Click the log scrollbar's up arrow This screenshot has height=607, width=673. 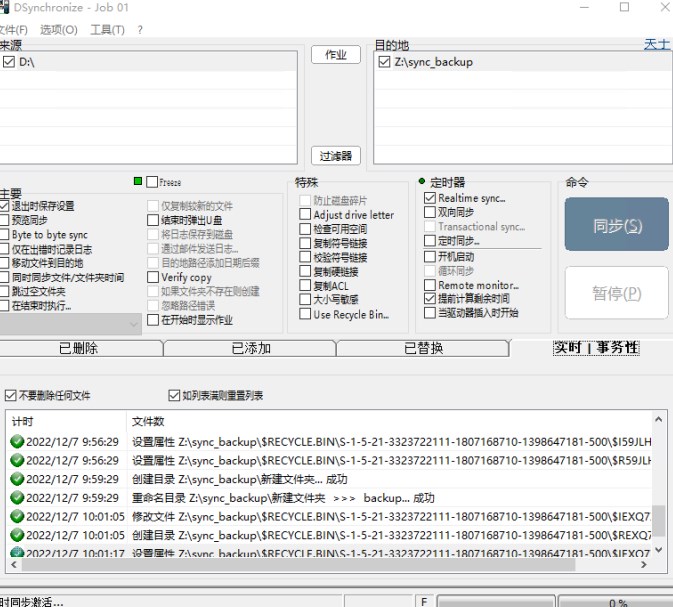[659, 418]
